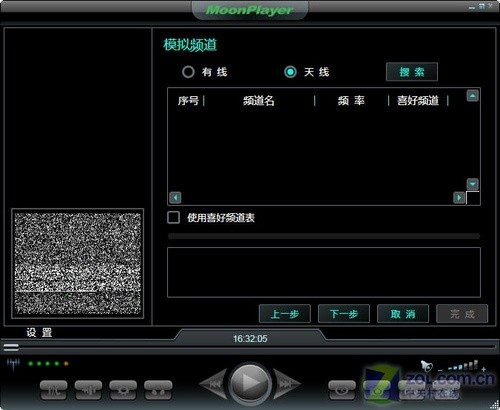
Task: Click the color drops icon button
Action: point(158,390)
